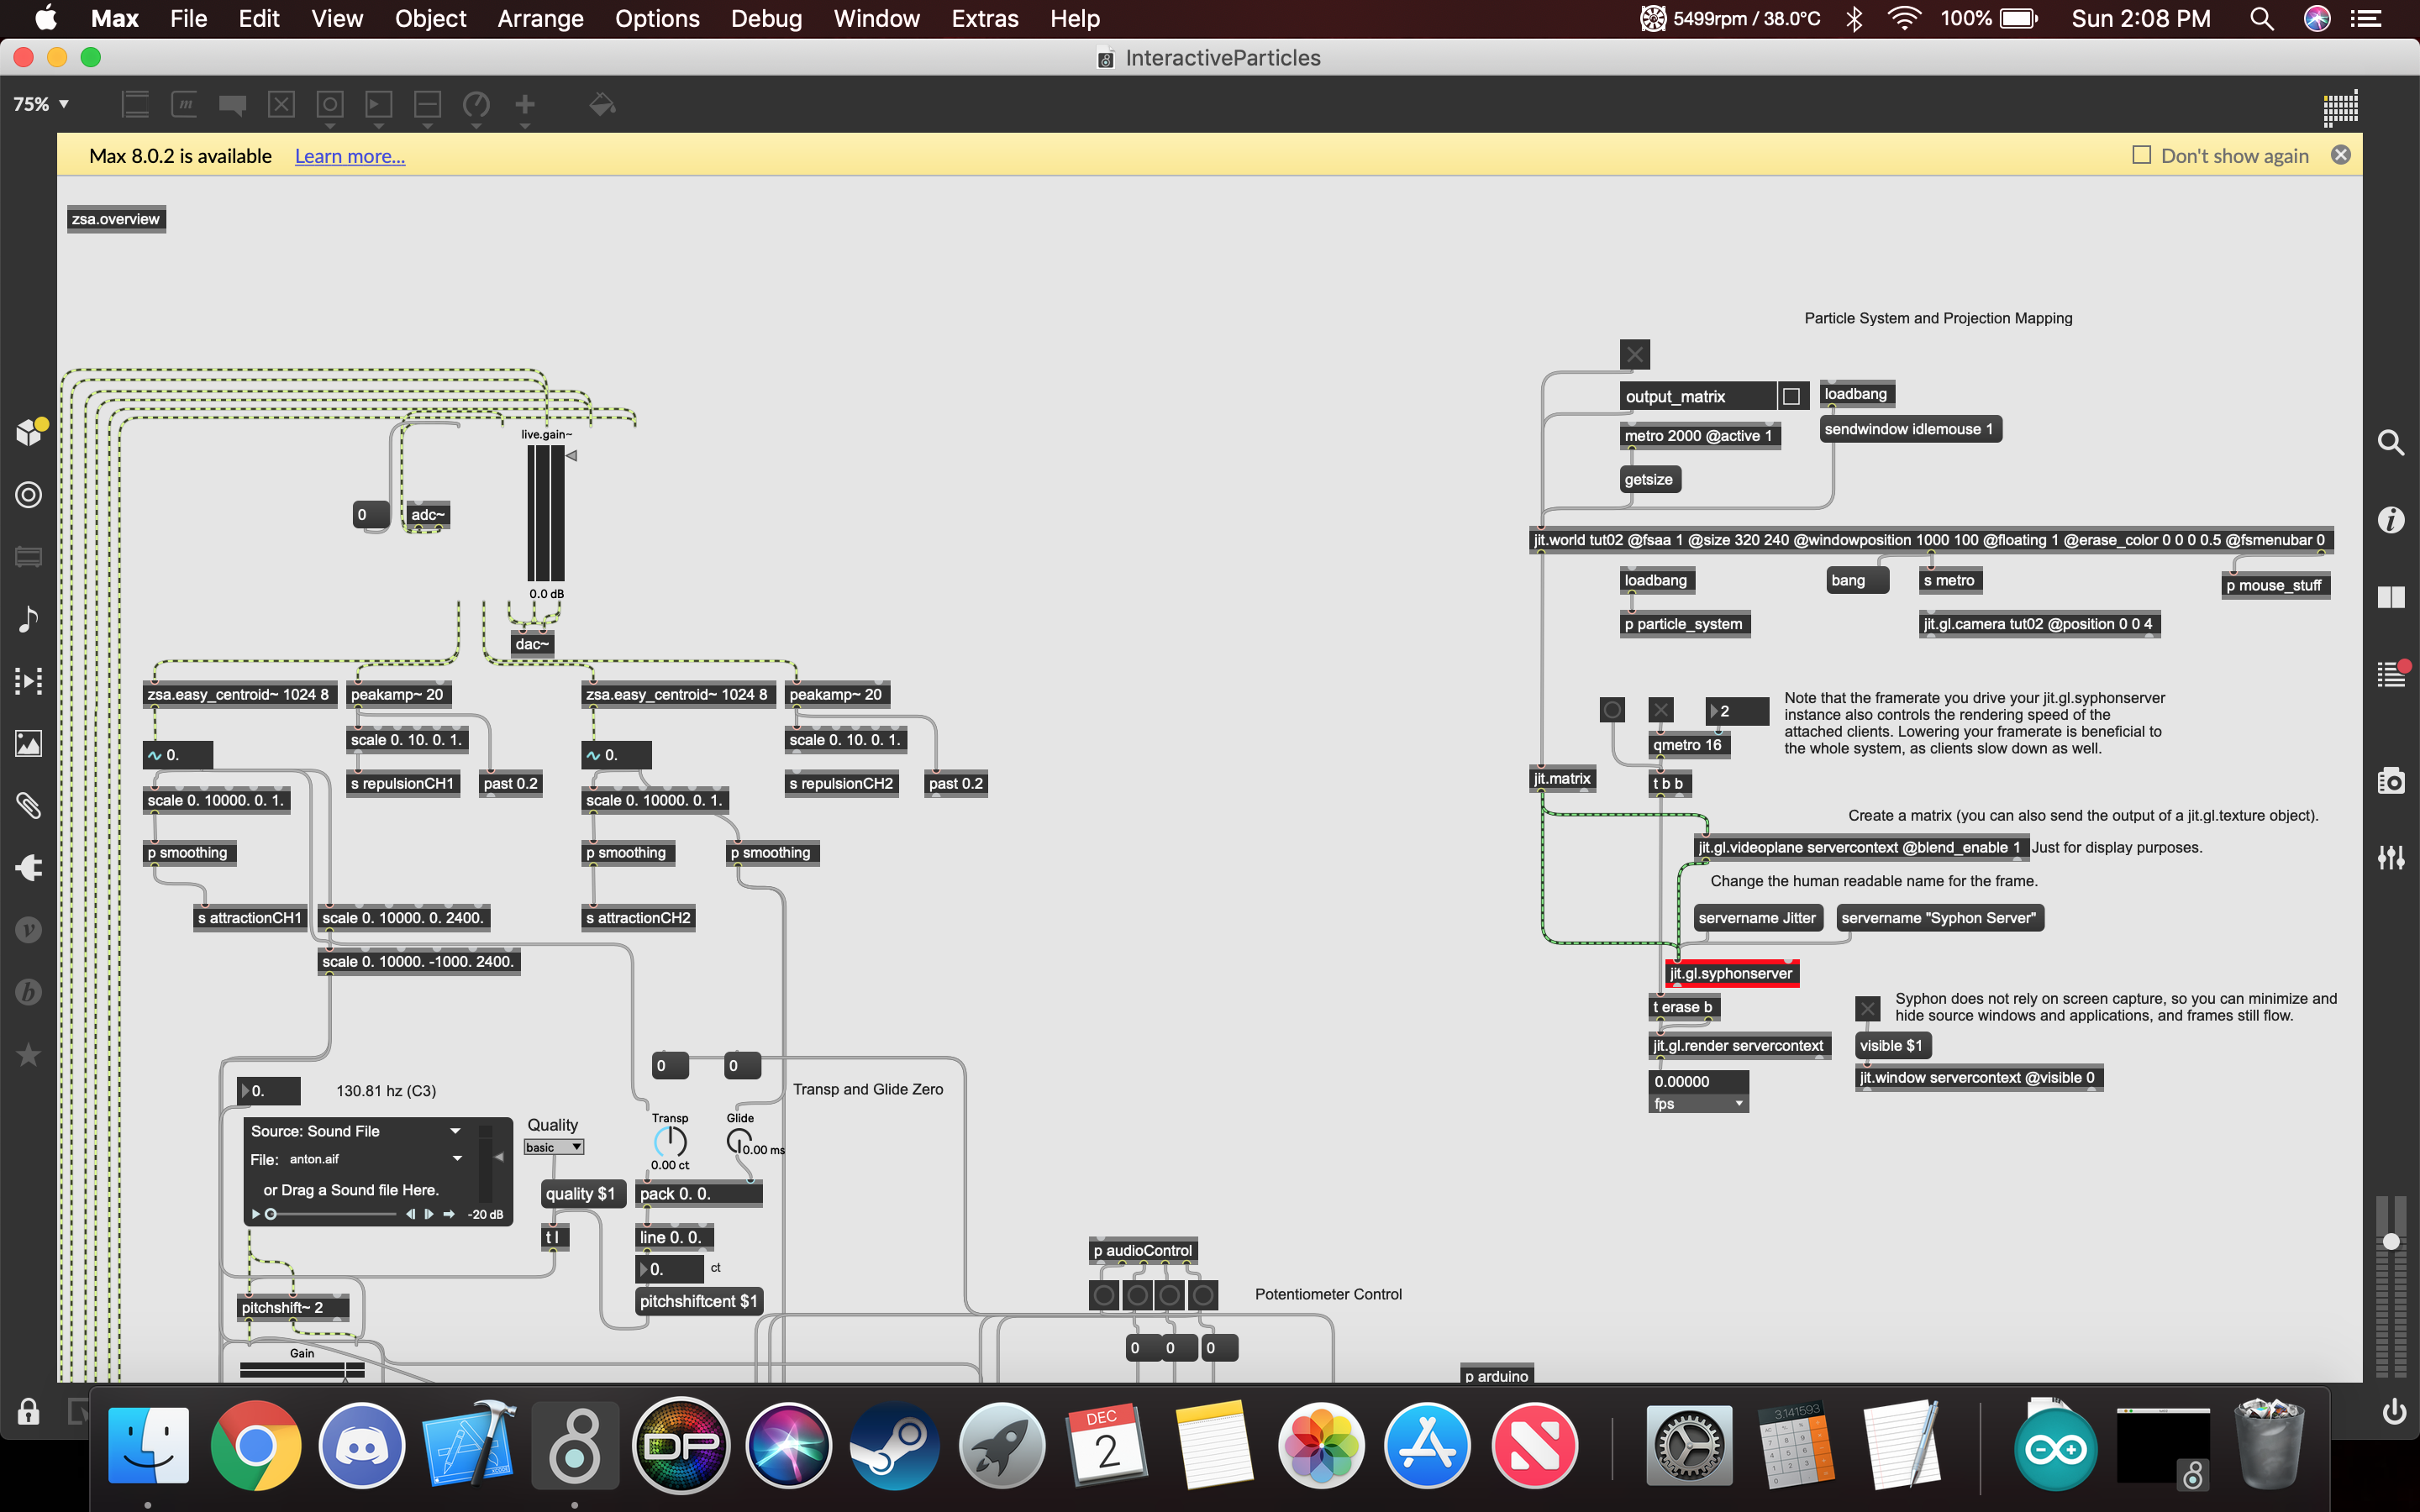This screenshot has height=1512, width=2420.
Task: Click the getsize message box
Action: point(1649,479)
